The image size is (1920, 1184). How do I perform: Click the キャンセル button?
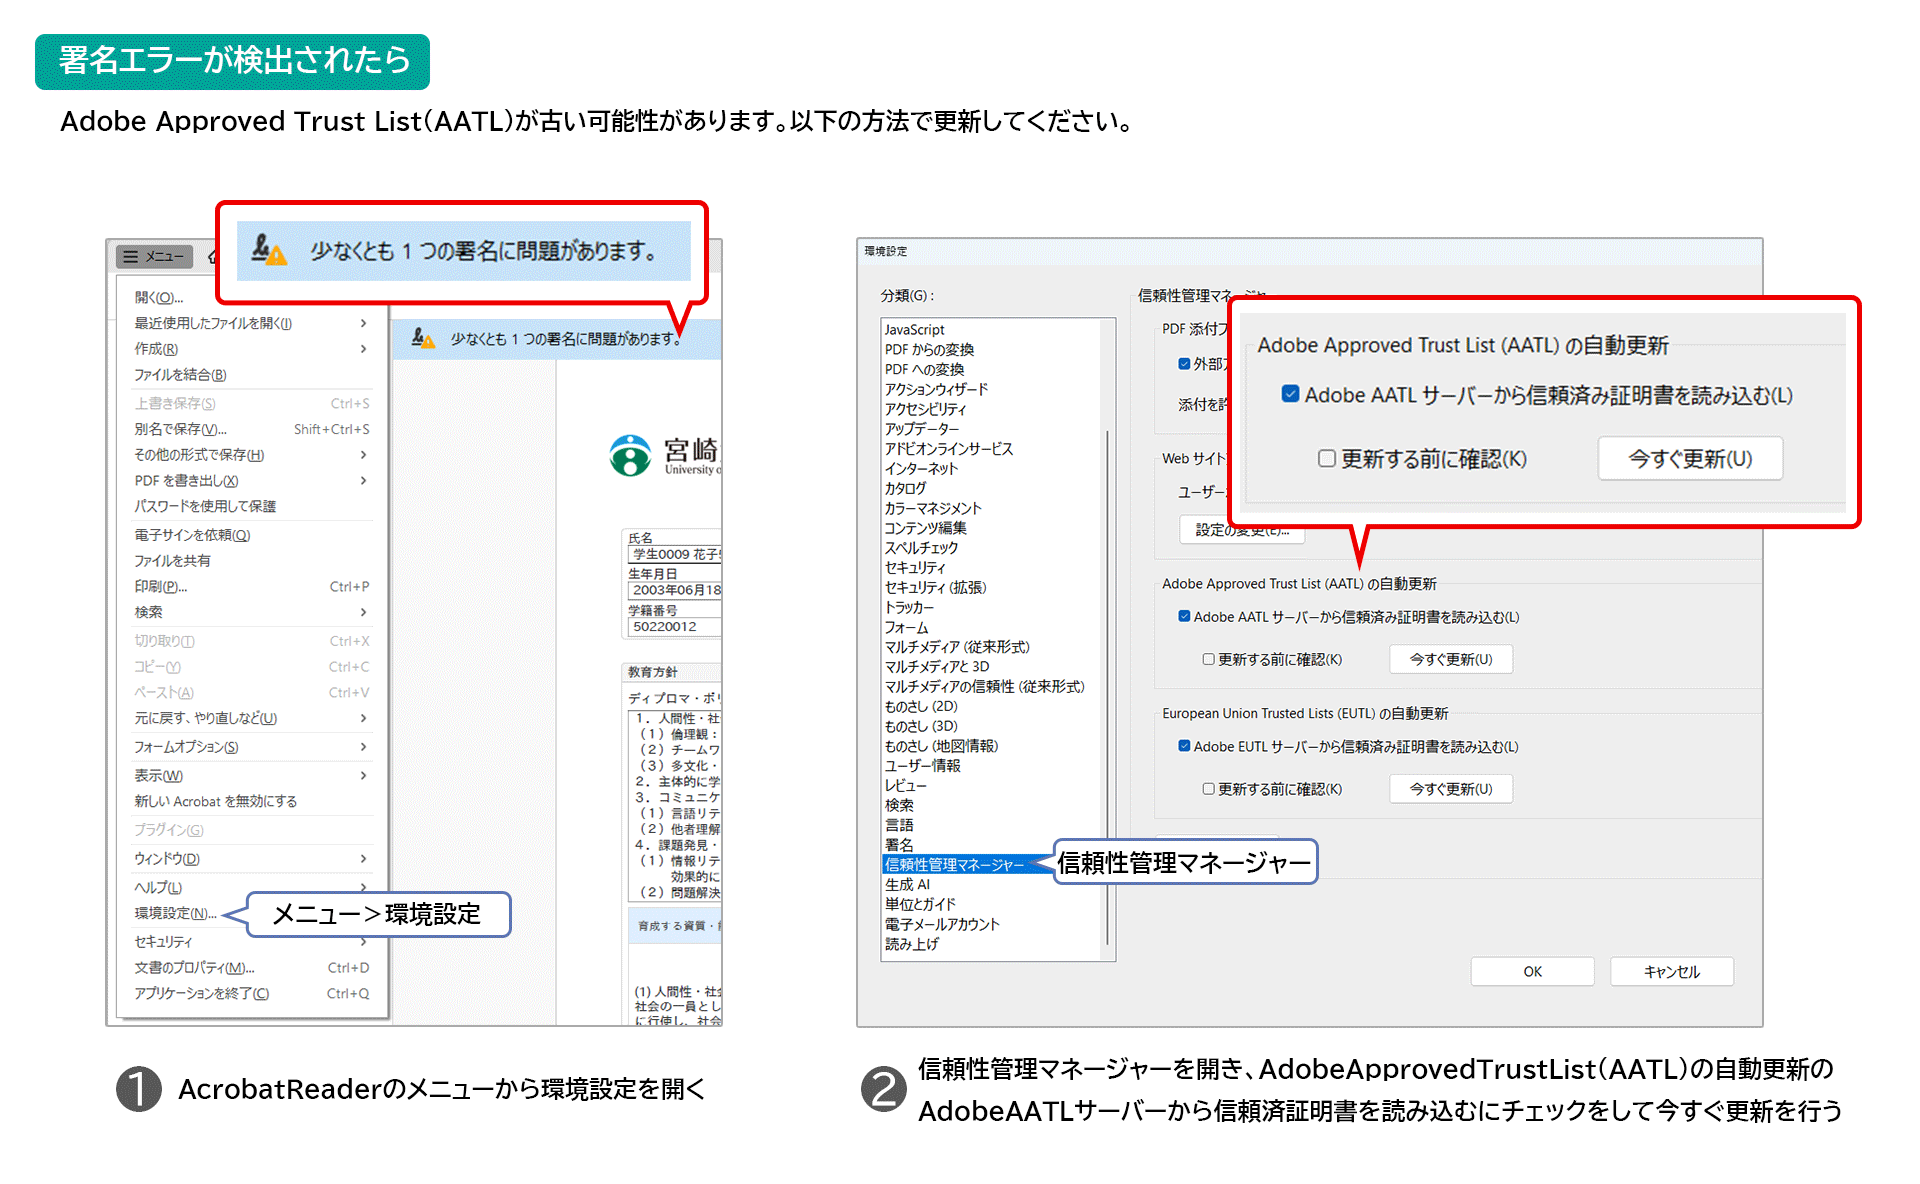point(1671,972)
